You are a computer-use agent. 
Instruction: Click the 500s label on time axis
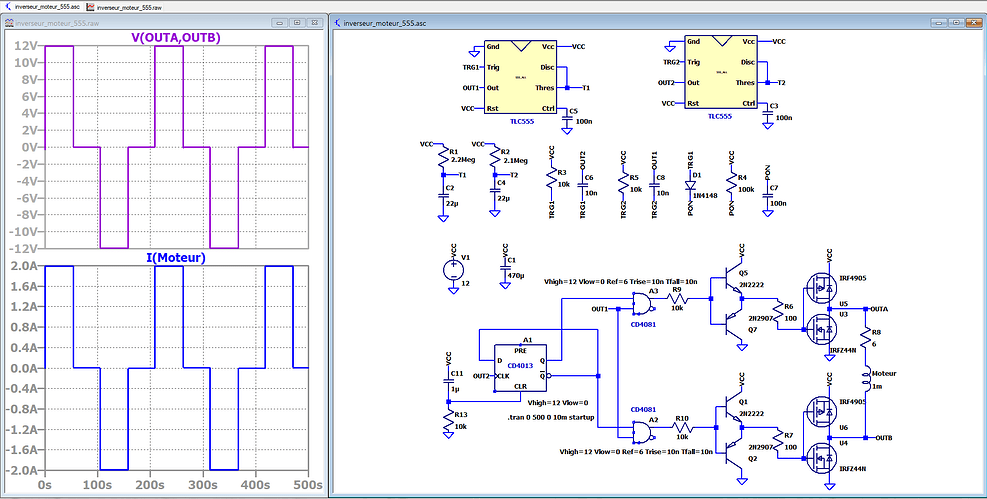coord(308,486)
